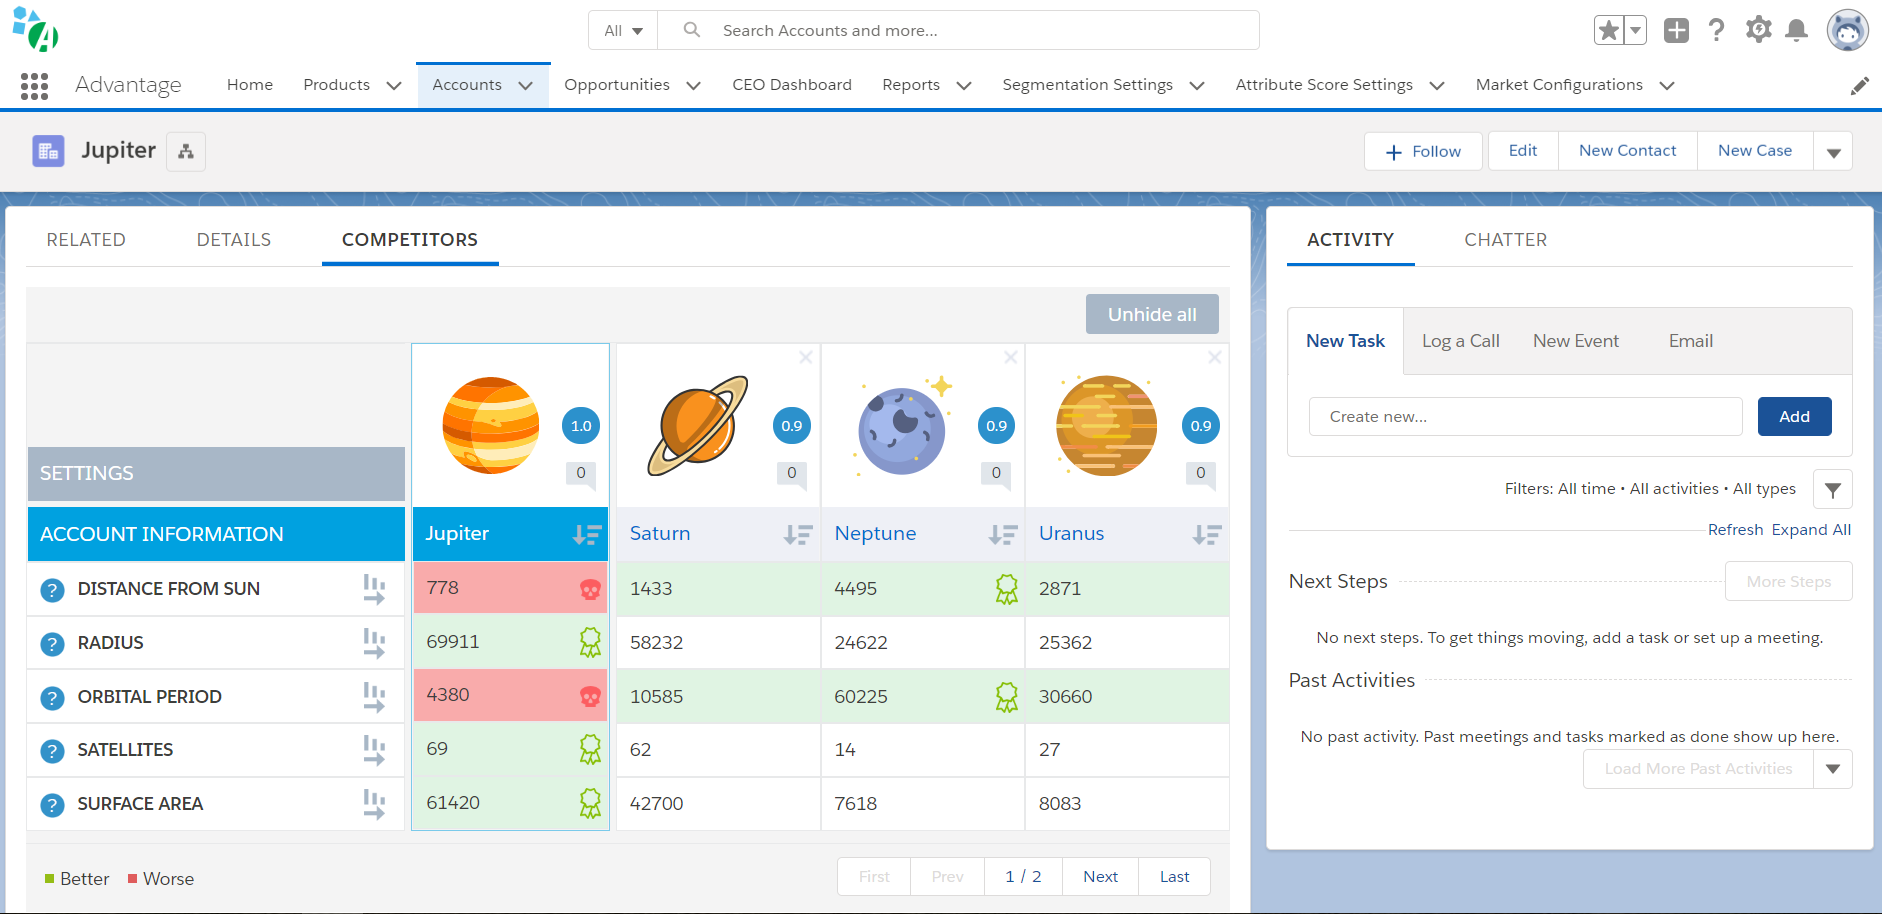
Task: Open the global actions plus icon
Action: click(1676, 30)
